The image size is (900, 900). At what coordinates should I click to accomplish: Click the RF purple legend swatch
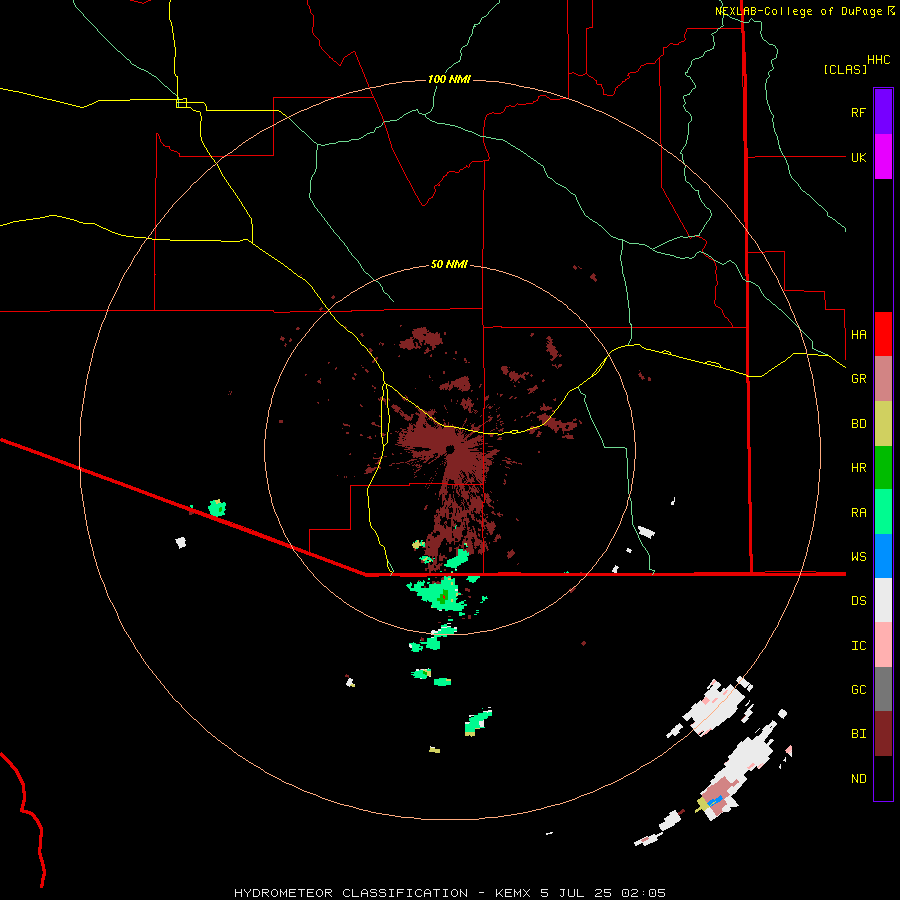[883, 111]
